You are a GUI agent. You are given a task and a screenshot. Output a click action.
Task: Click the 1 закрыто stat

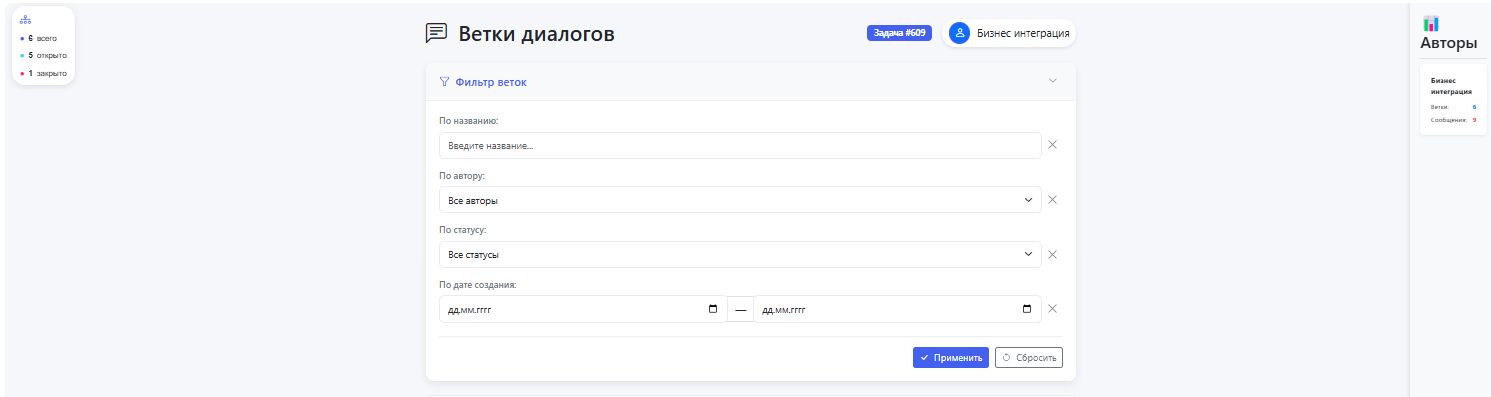click(43, 73)
